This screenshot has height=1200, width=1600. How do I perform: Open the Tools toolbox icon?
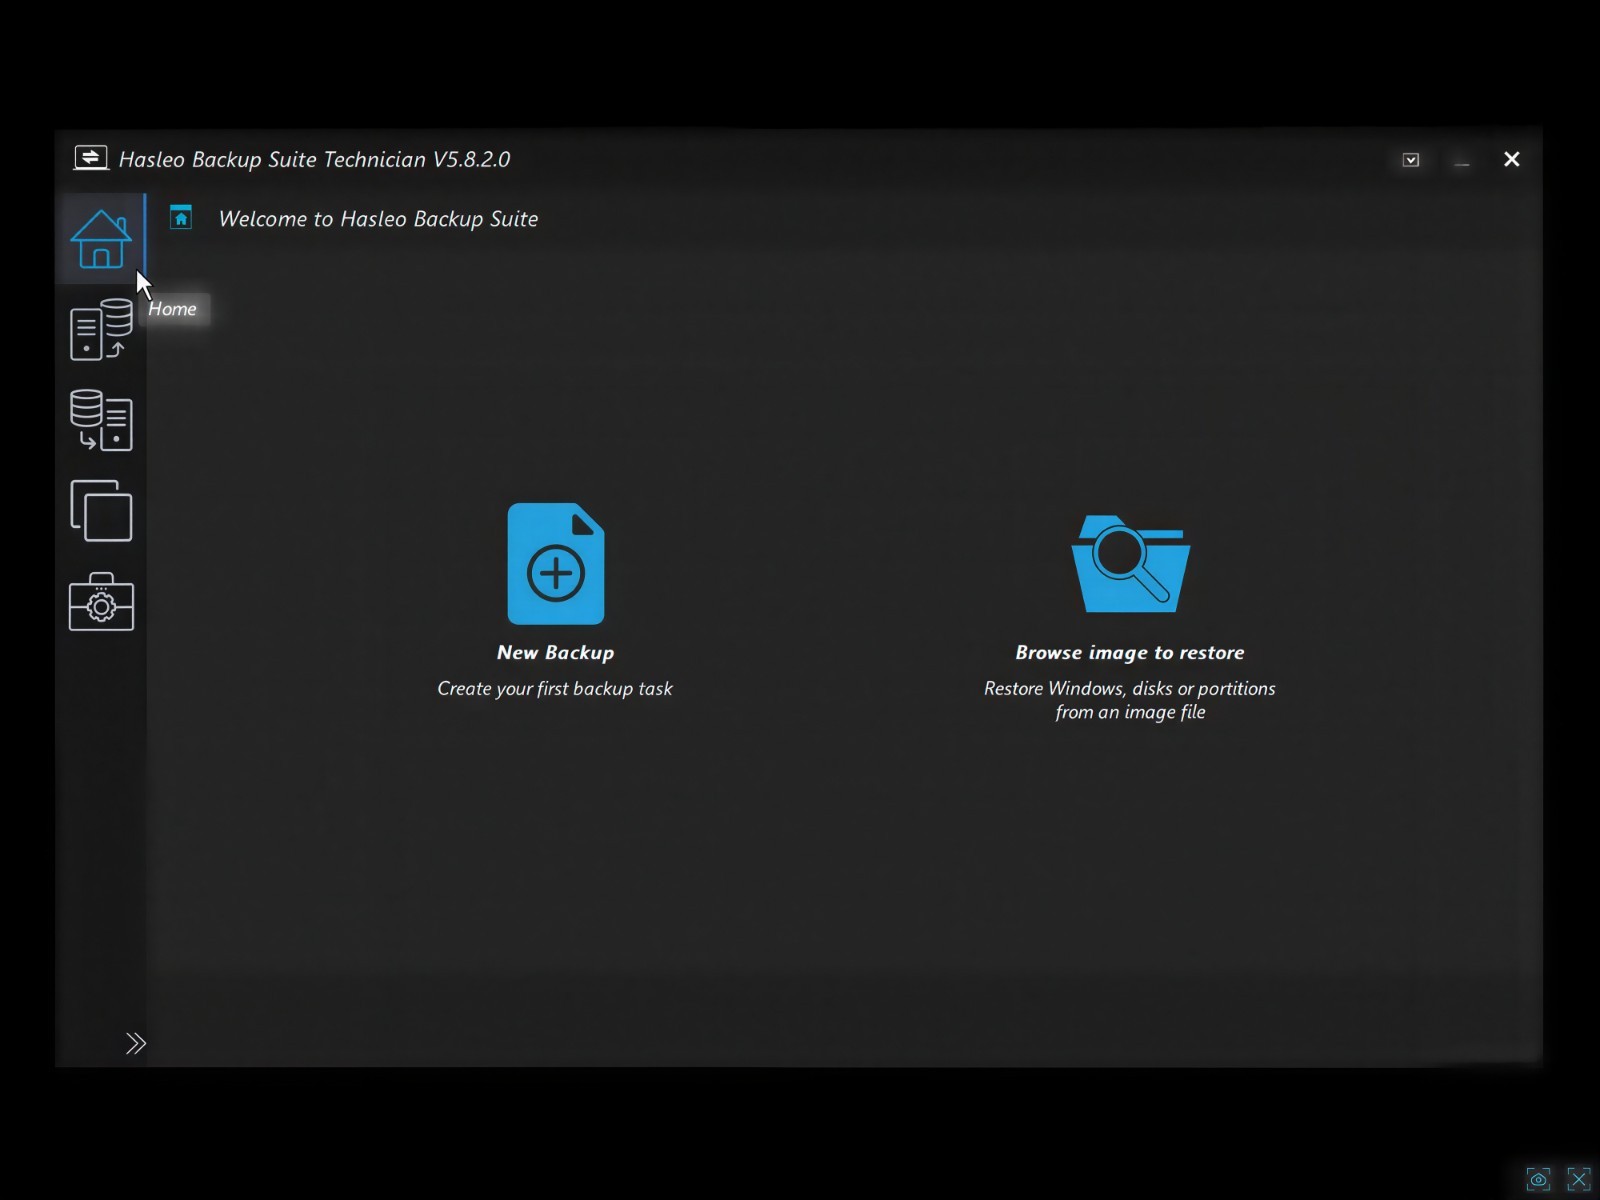click(x=101, y=602)
